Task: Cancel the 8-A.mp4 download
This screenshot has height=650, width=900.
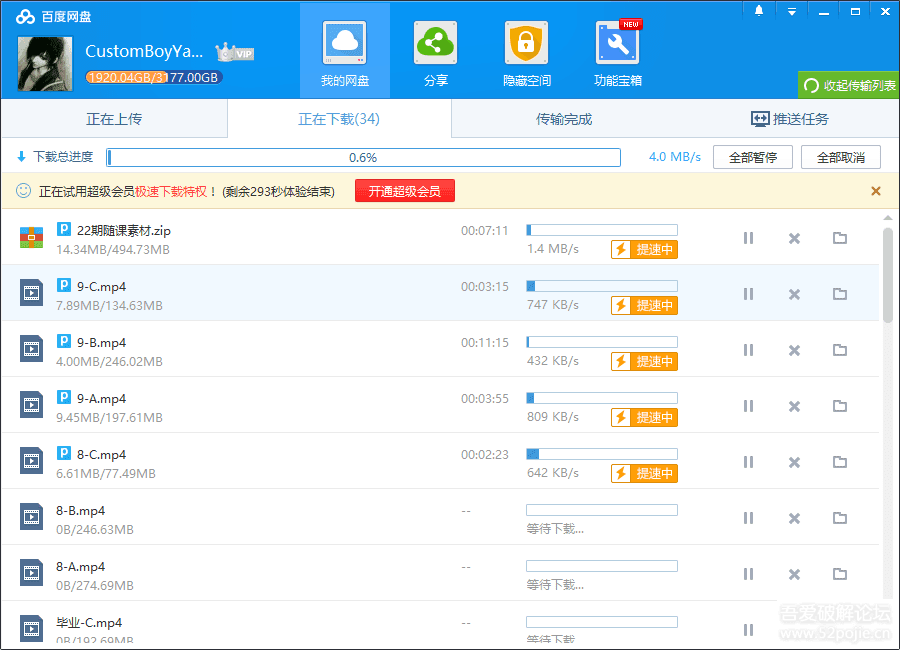Action: coord(794,574)
